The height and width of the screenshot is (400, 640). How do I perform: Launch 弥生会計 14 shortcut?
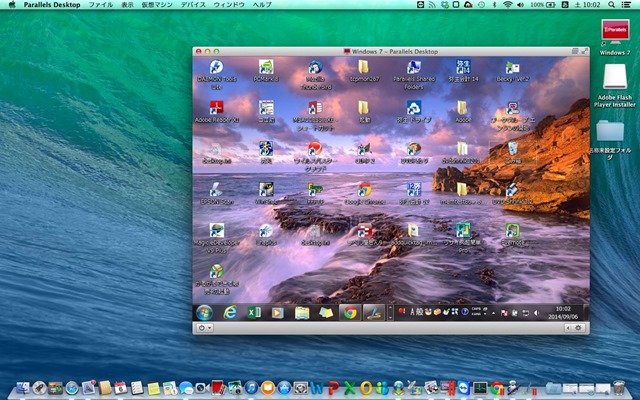pyautogui.click(x=463, y=71)
